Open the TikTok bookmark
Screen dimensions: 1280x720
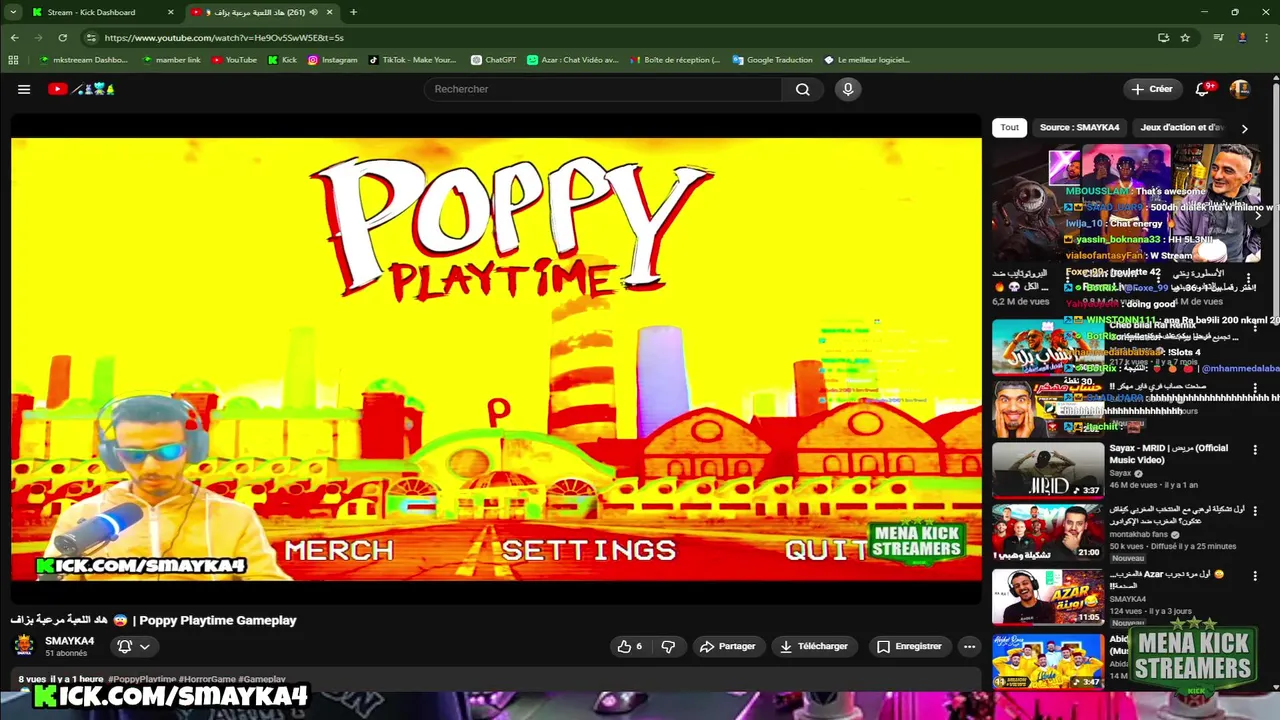(x=413, y=60)
